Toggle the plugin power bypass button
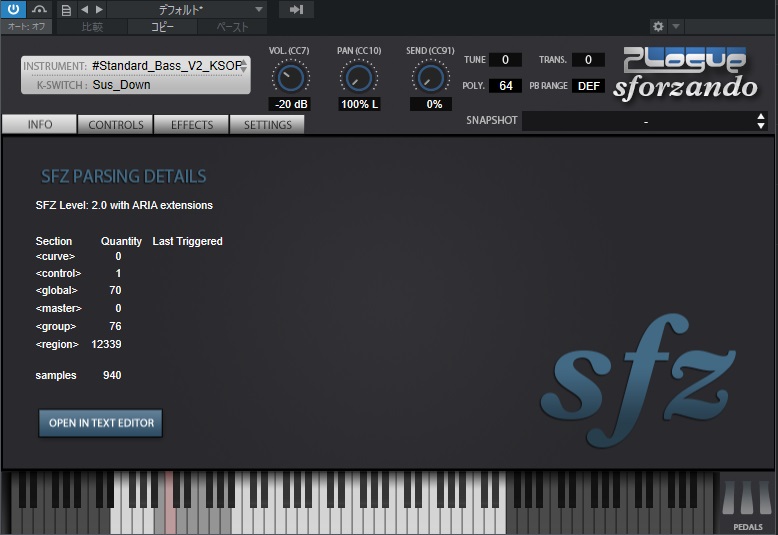 (x=14, y=9)
